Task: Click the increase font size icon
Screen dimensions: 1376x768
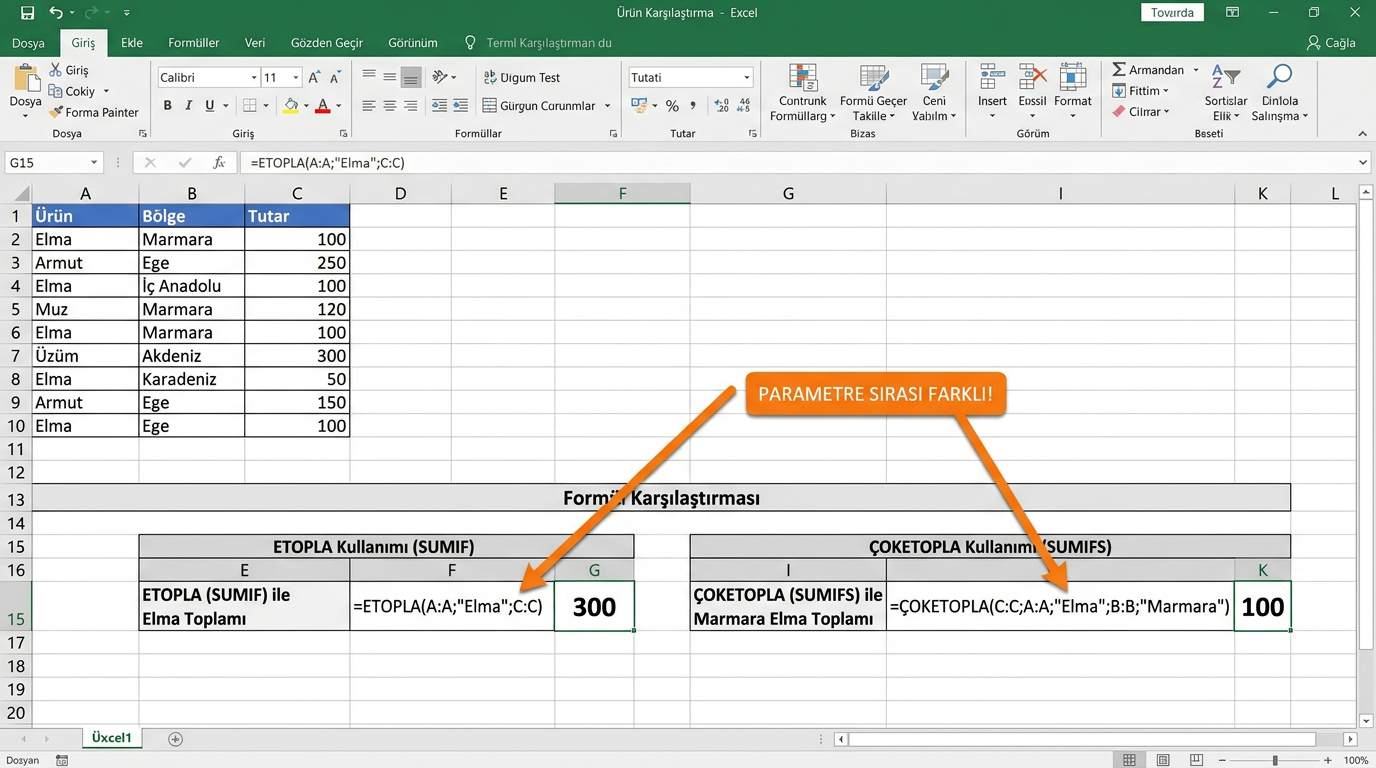Action: click(314, 78)
